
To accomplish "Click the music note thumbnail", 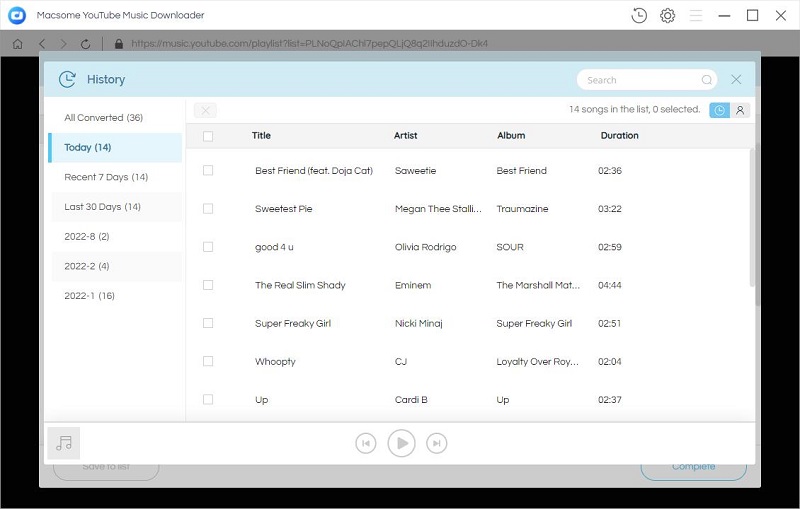I will 64,443.
